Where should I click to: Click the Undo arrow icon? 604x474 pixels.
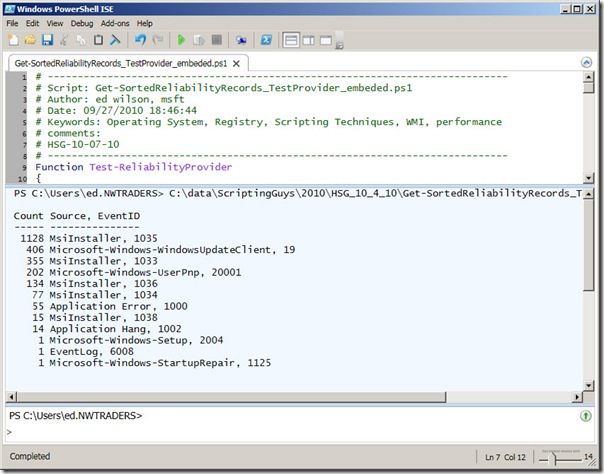click(140, 40)
